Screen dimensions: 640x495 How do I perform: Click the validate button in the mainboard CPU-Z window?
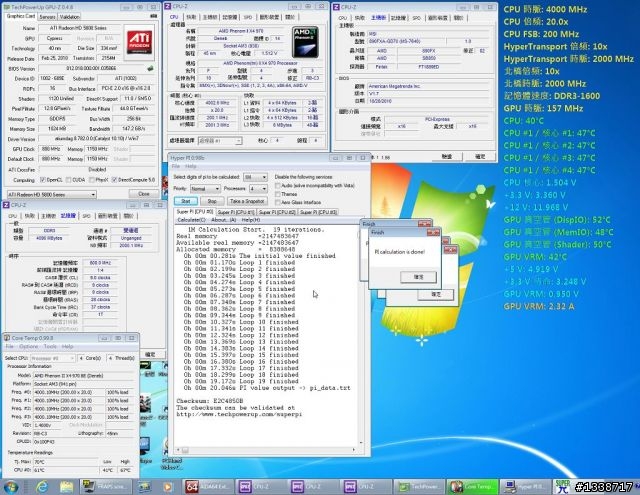tap(447, 156)
